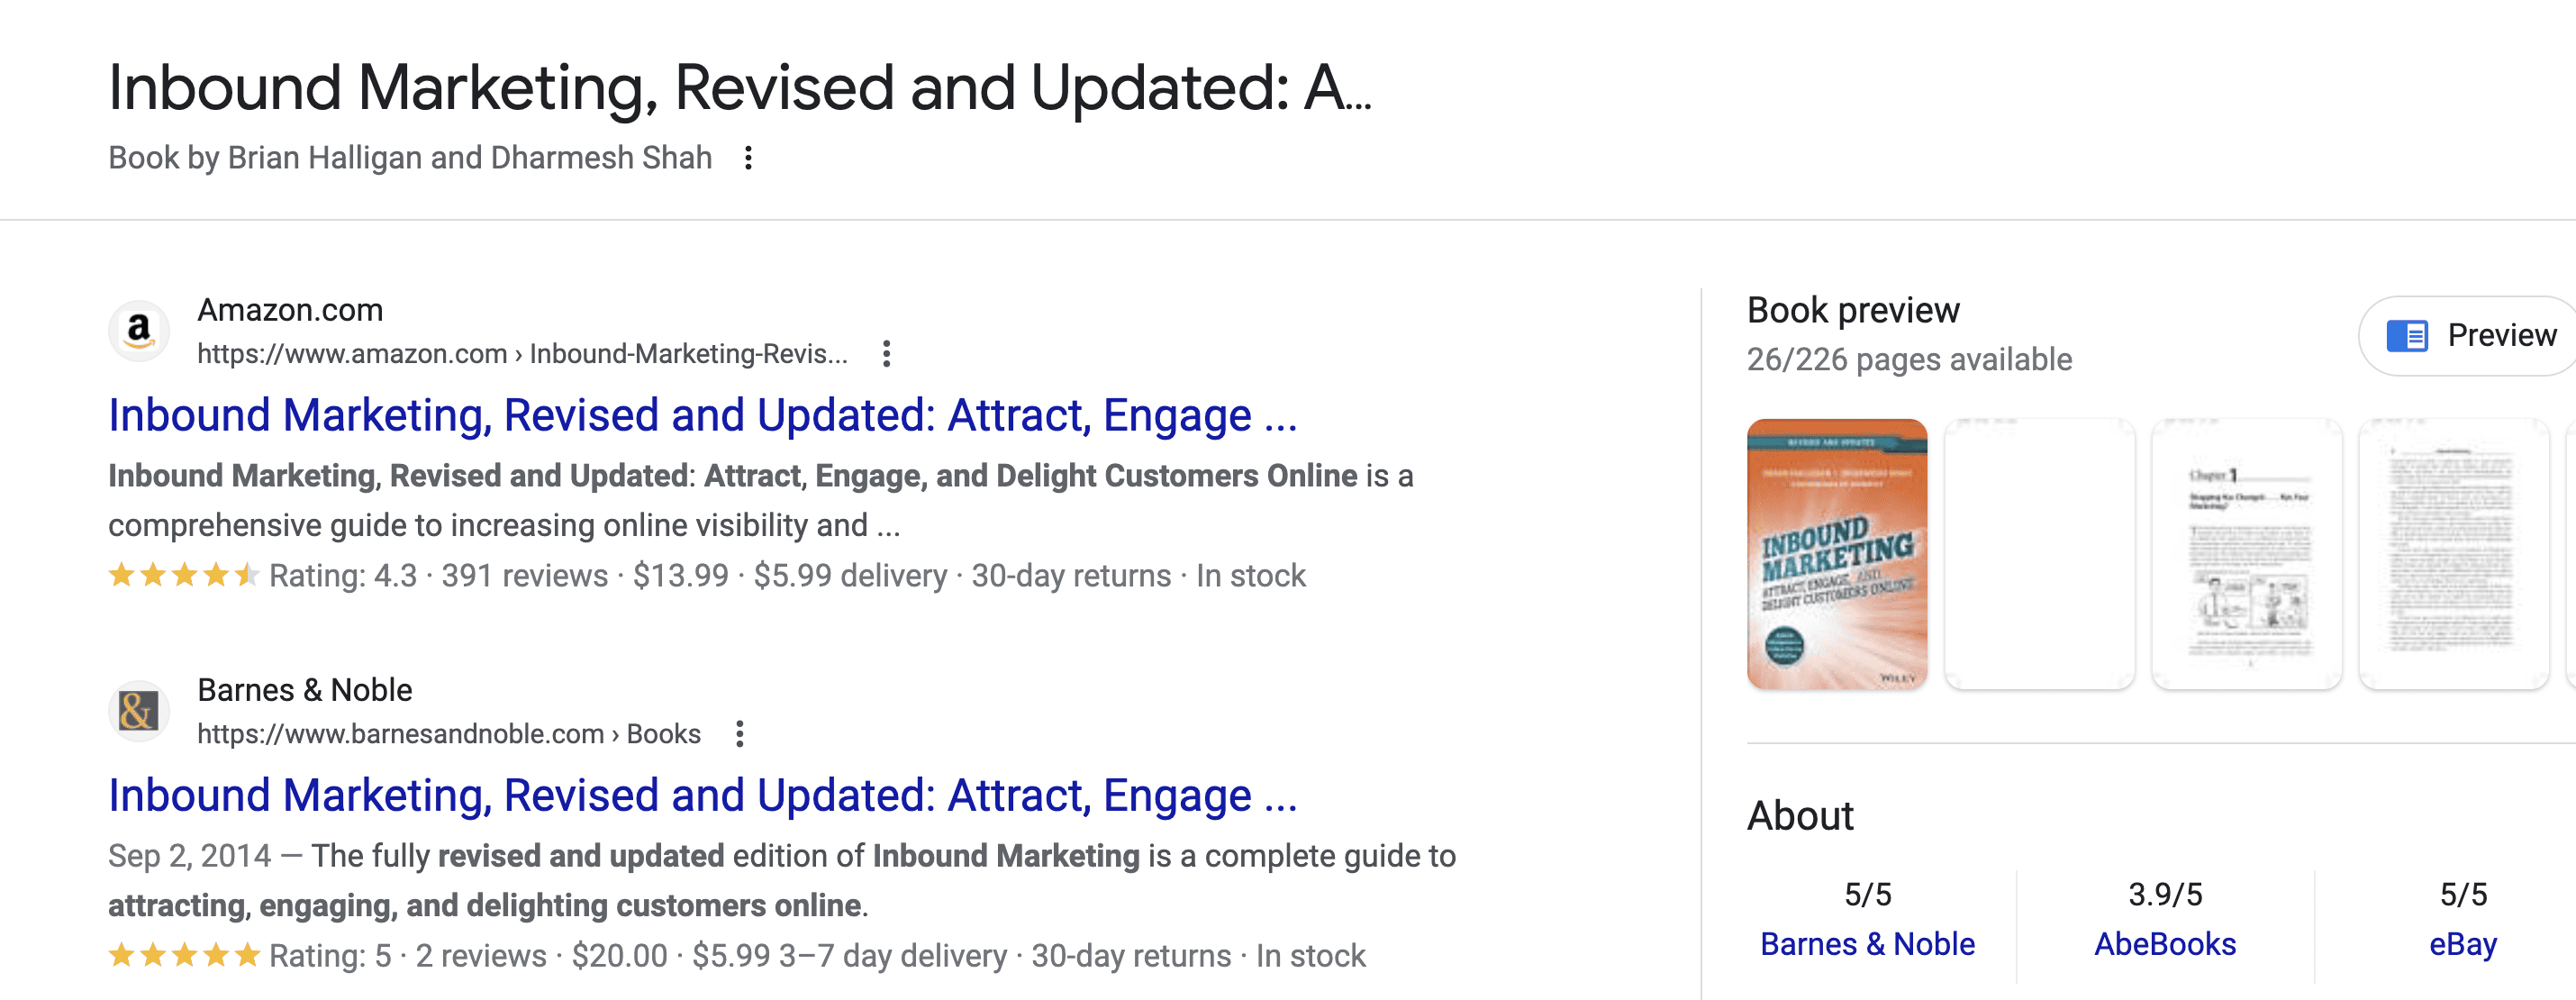This screenshot has width=2576, height=1000.
Task: Open three-dot menu on the Amazon result
Action: [x=888, y=355]
